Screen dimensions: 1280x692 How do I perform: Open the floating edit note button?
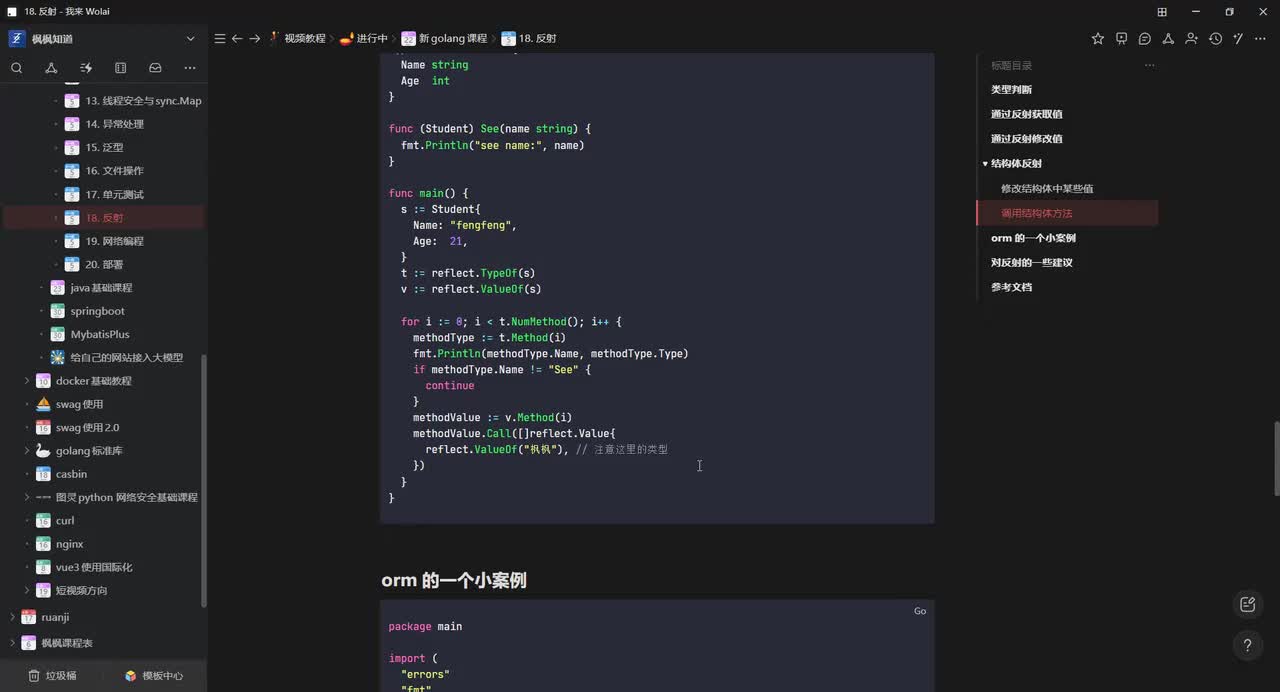[x=1247, y=604]
